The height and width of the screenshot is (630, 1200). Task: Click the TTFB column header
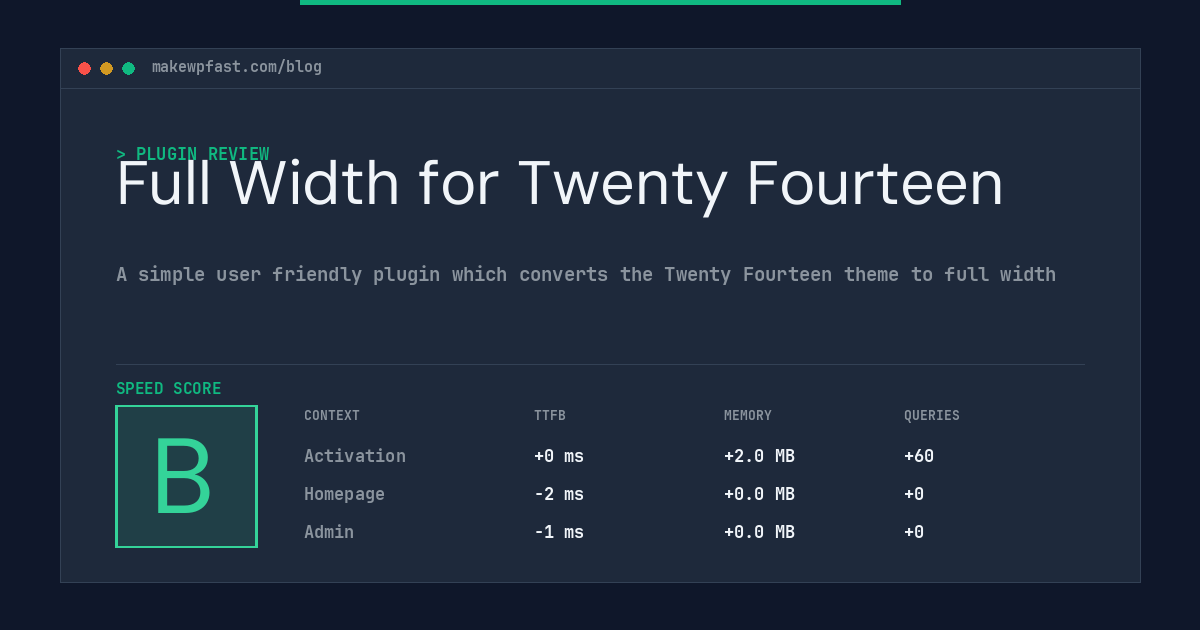tap(550, 416)
